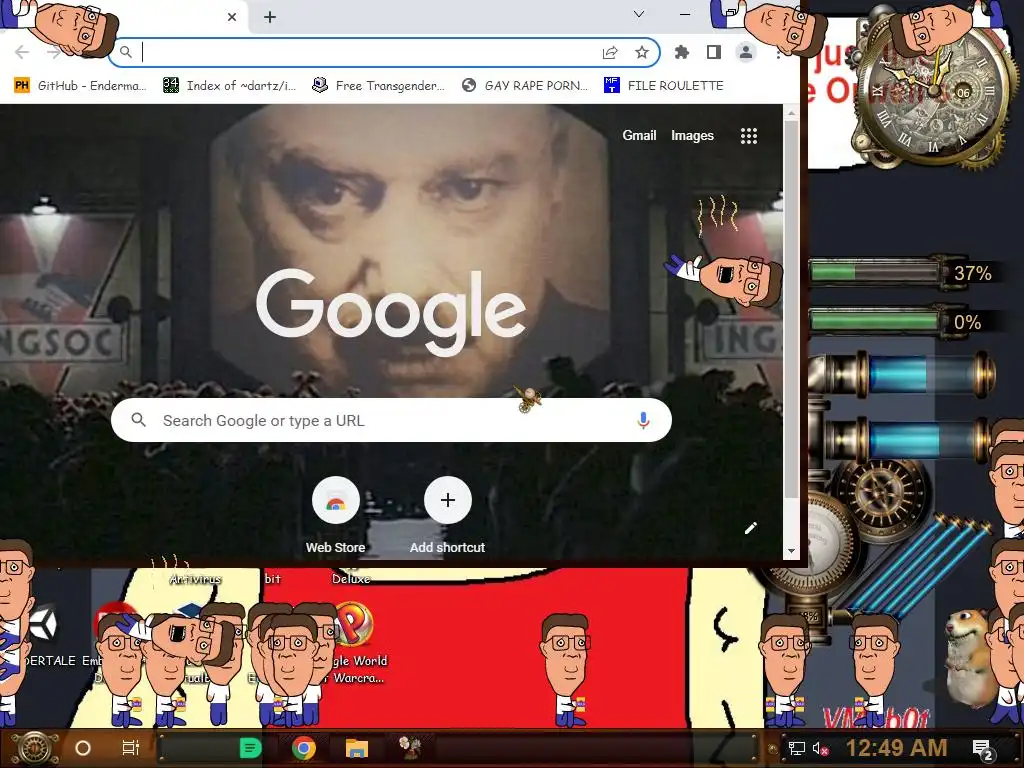Open the Index of ~dartz bookmark

click(229, 86)
